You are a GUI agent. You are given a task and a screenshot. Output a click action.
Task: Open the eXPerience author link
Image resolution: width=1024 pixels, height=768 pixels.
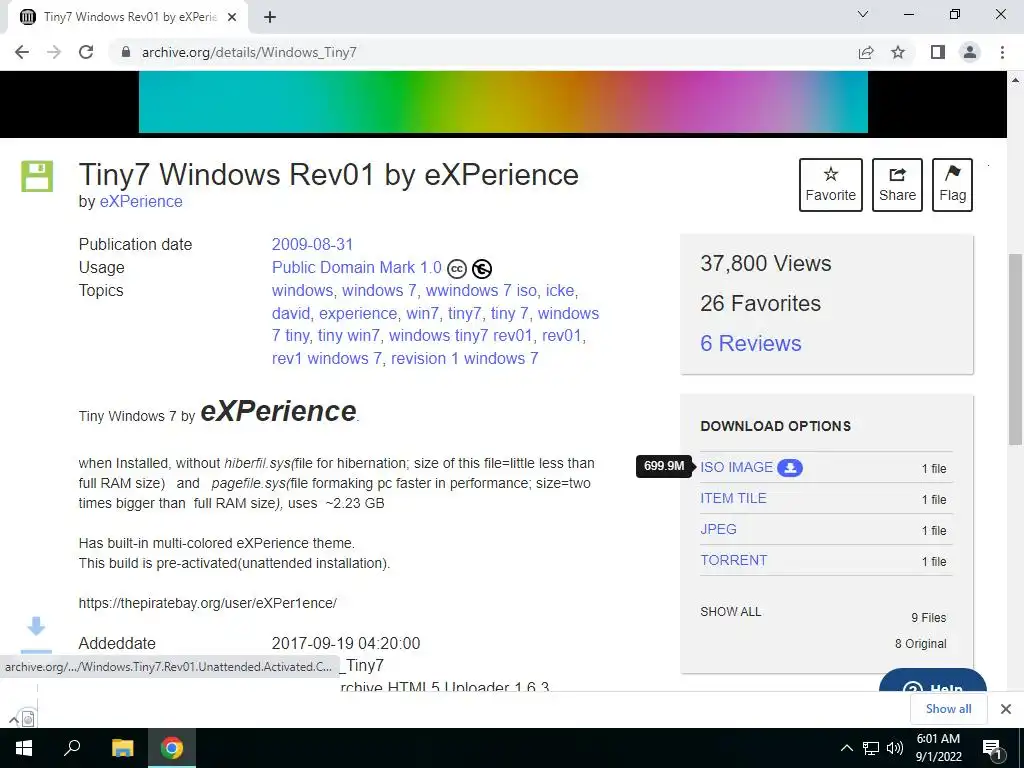click(141, 201)
